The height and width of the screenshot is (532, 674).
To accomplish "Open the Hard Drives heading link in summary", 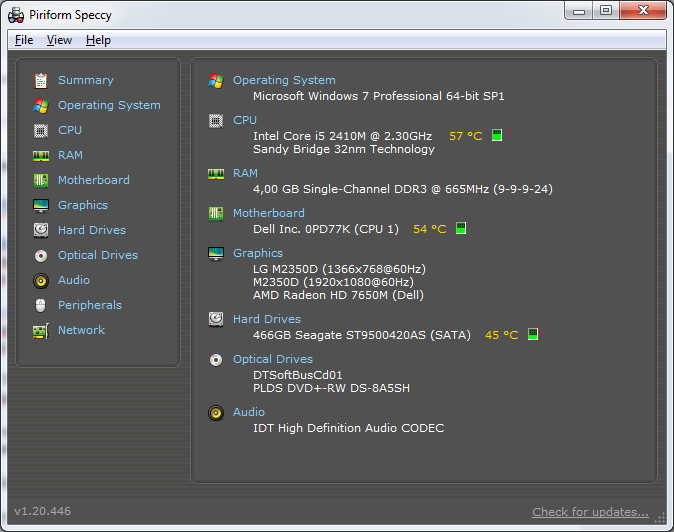I will [x=267, y=319].
